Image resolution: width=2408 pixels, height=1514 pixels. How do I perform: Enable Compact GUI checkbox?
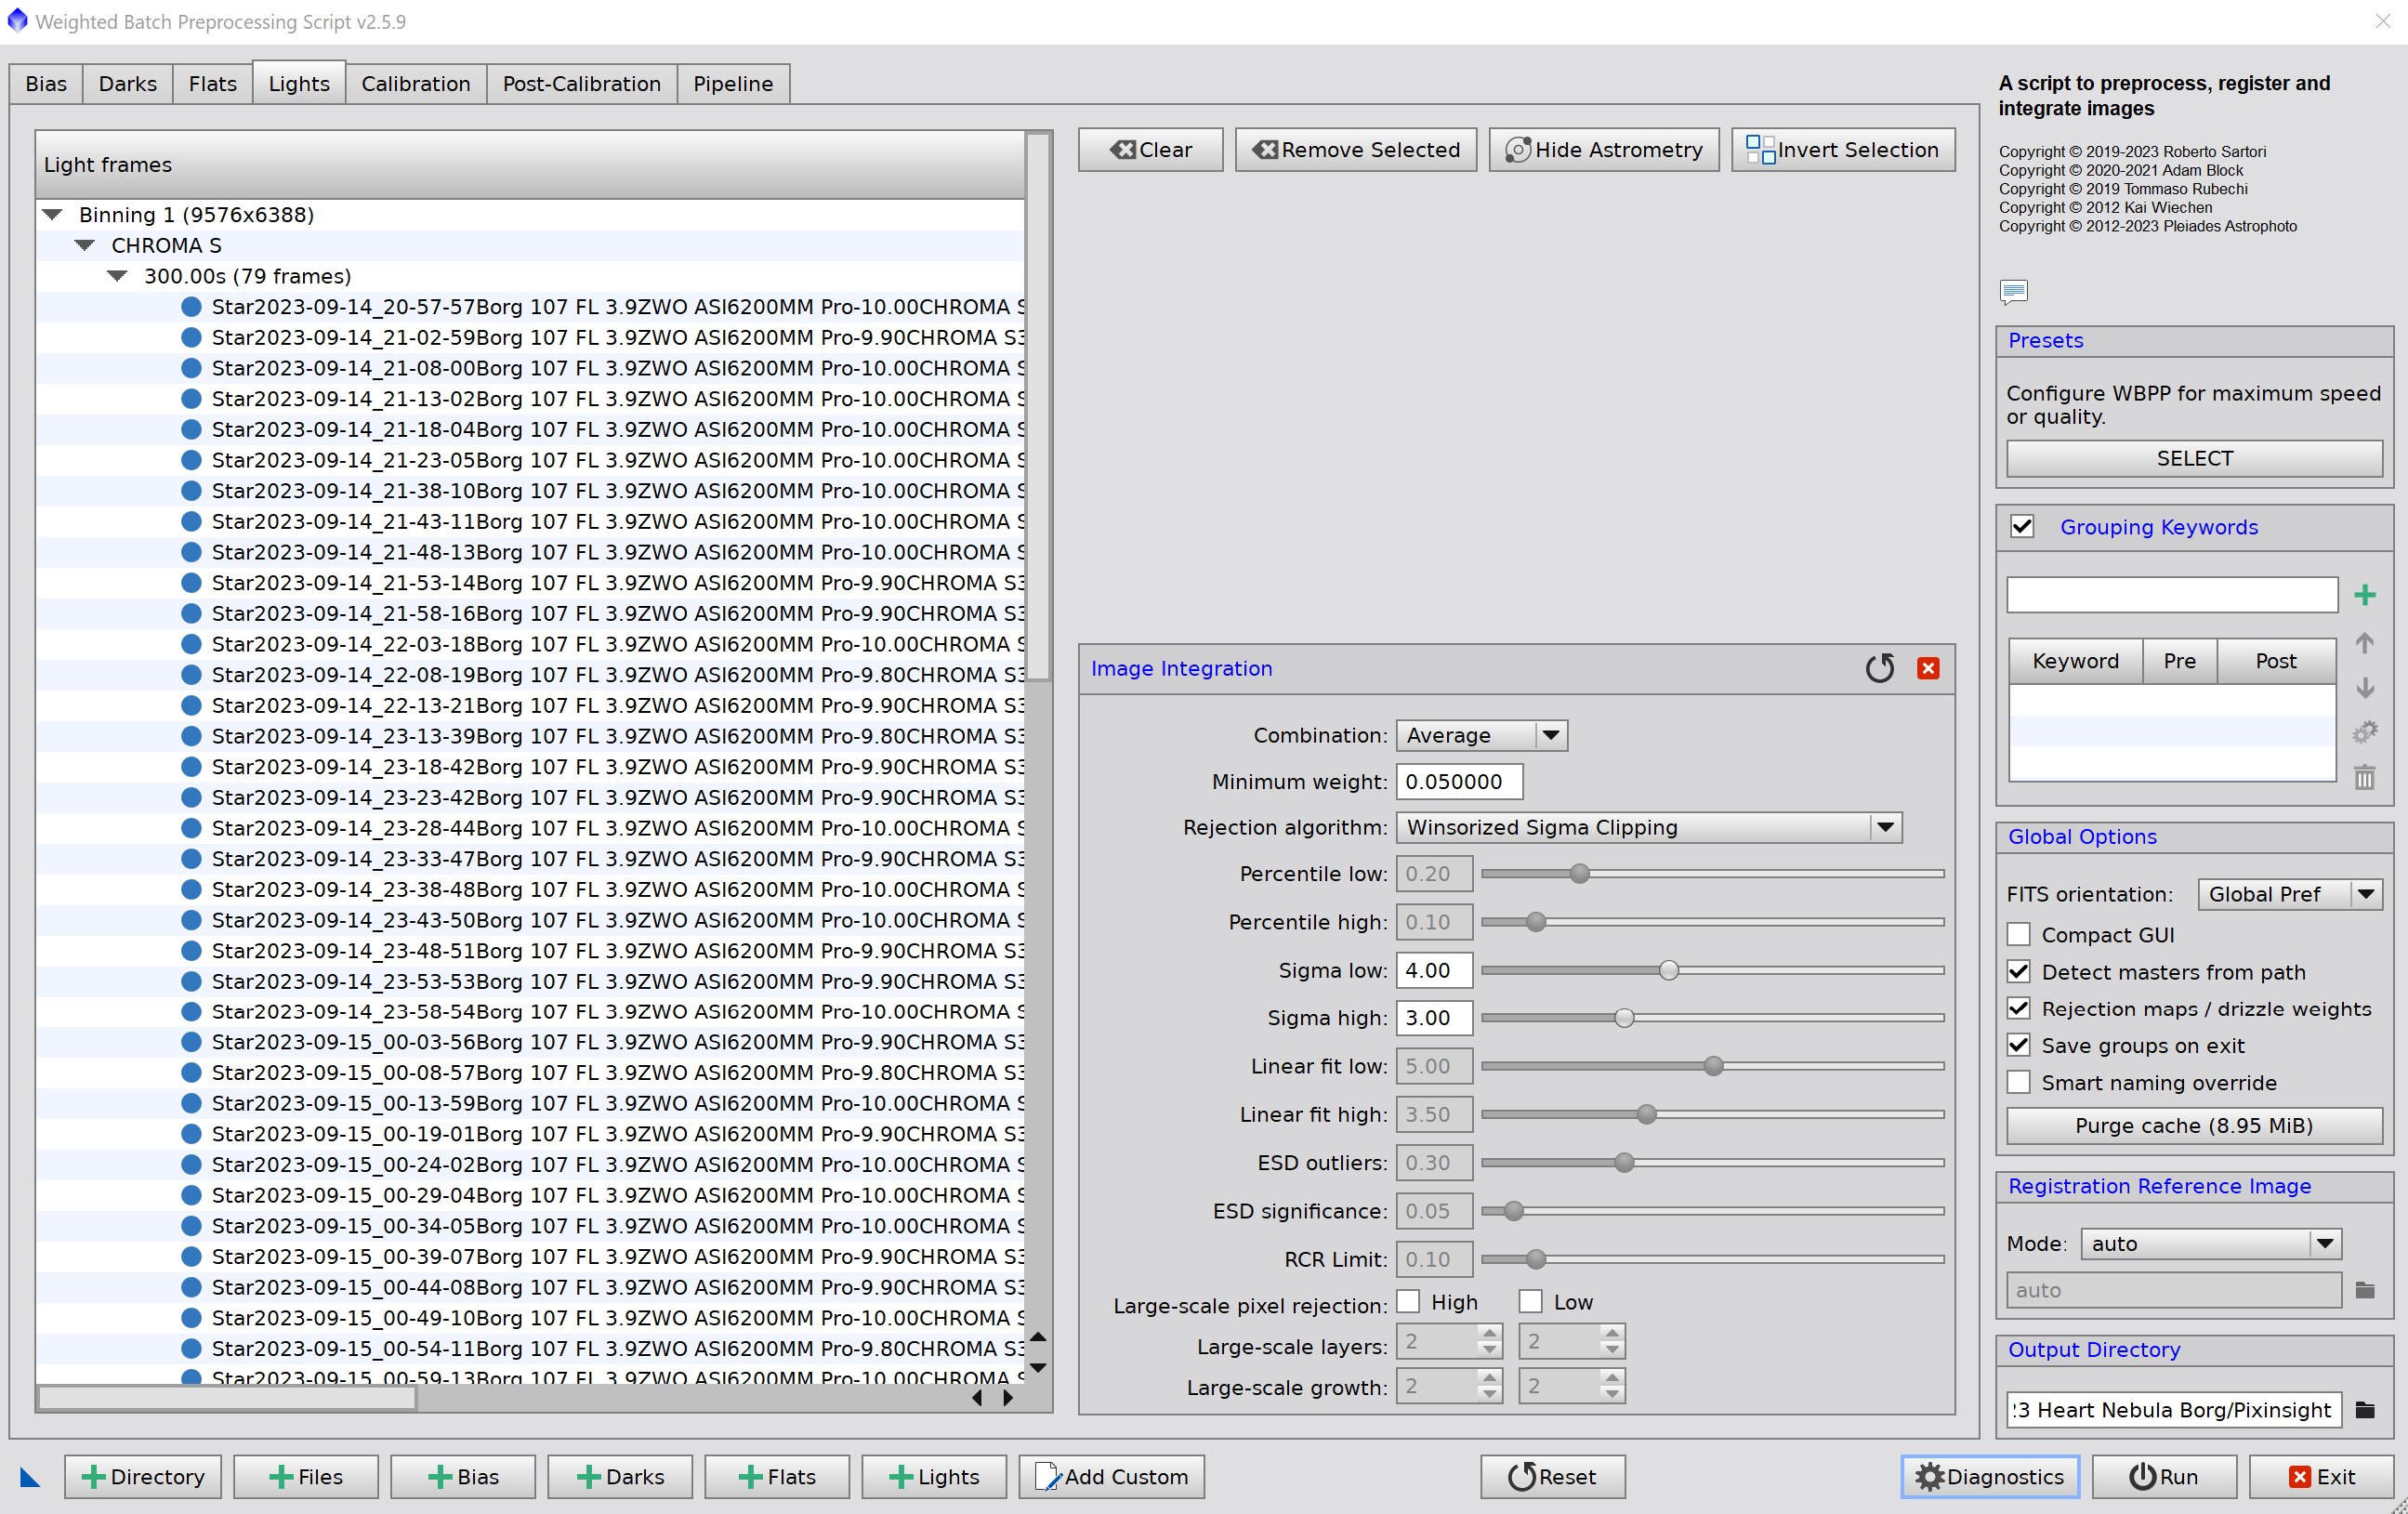[2019, 935]
